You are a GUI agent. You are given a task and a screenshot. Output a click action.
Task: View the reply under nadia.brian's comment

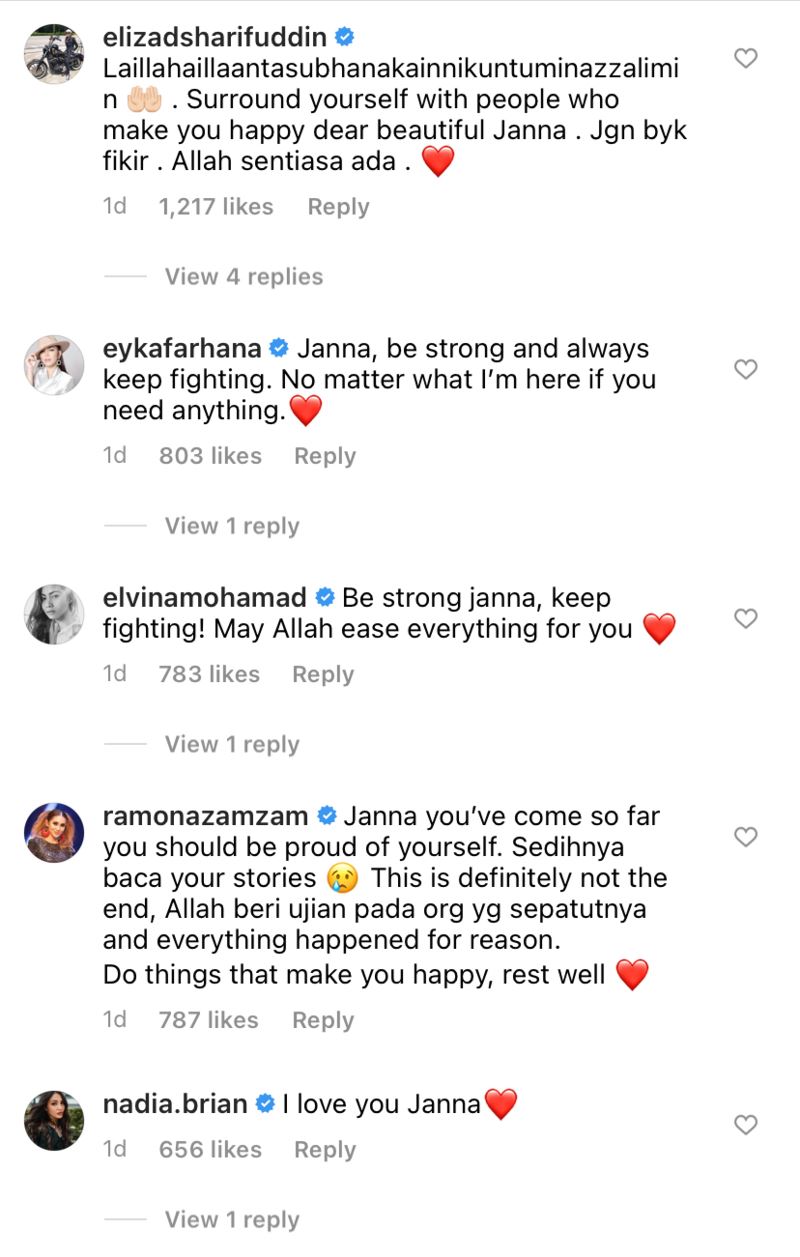(232, 1219)
